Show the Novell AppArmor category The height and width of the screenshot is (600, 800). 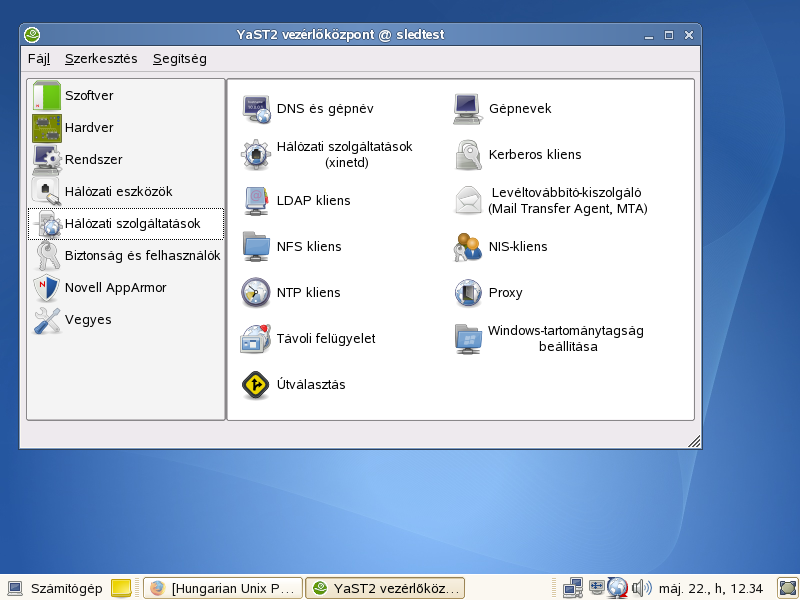[x=126, y=288]
